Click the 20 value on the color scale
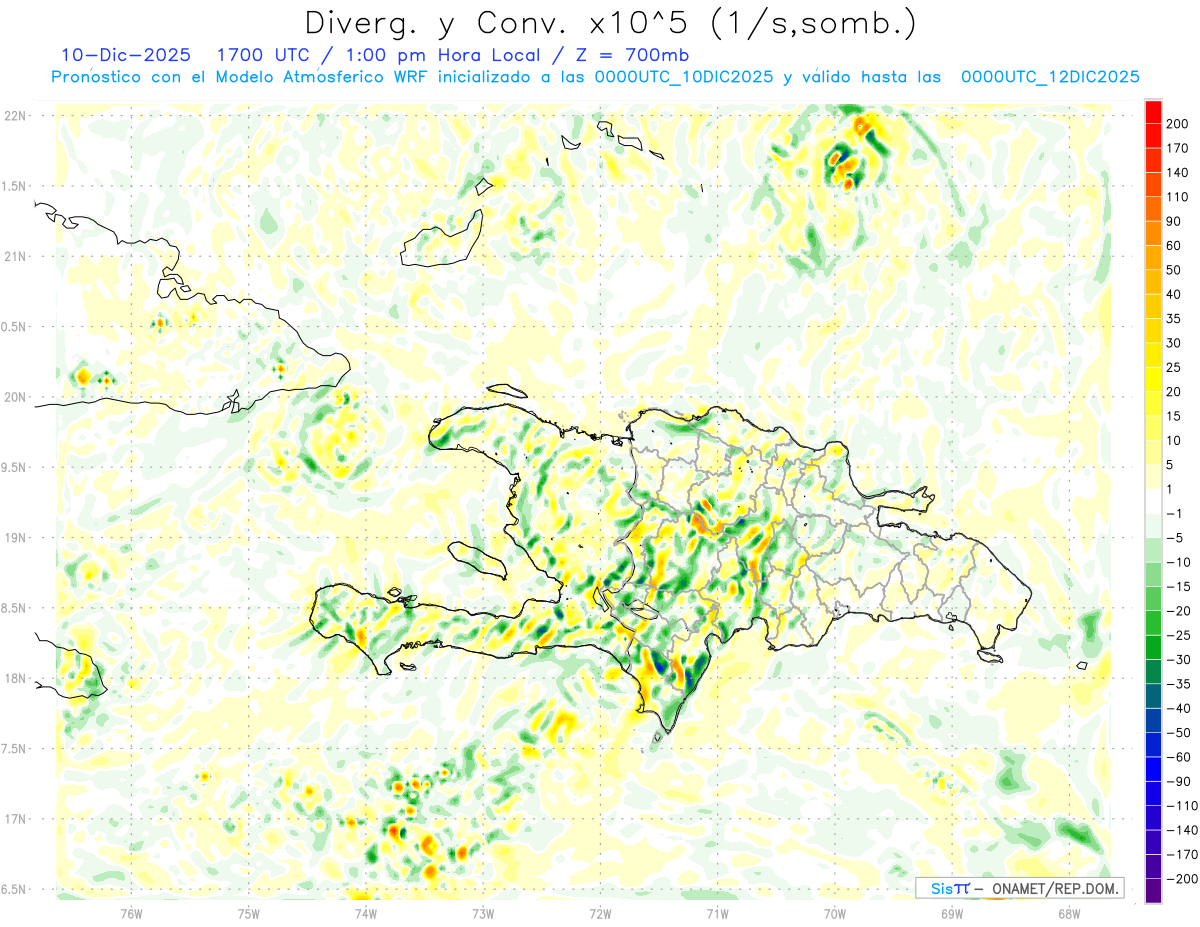Viewport: 1200px width, 927px height. click(1175, 392)
